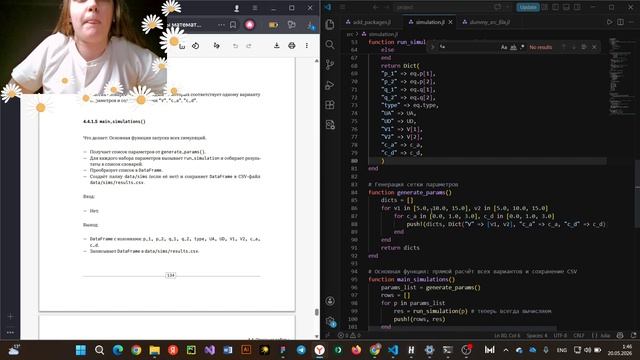
Task: Open the Run and Debug view
Action: pyautogui.click(x=330, y=85)
